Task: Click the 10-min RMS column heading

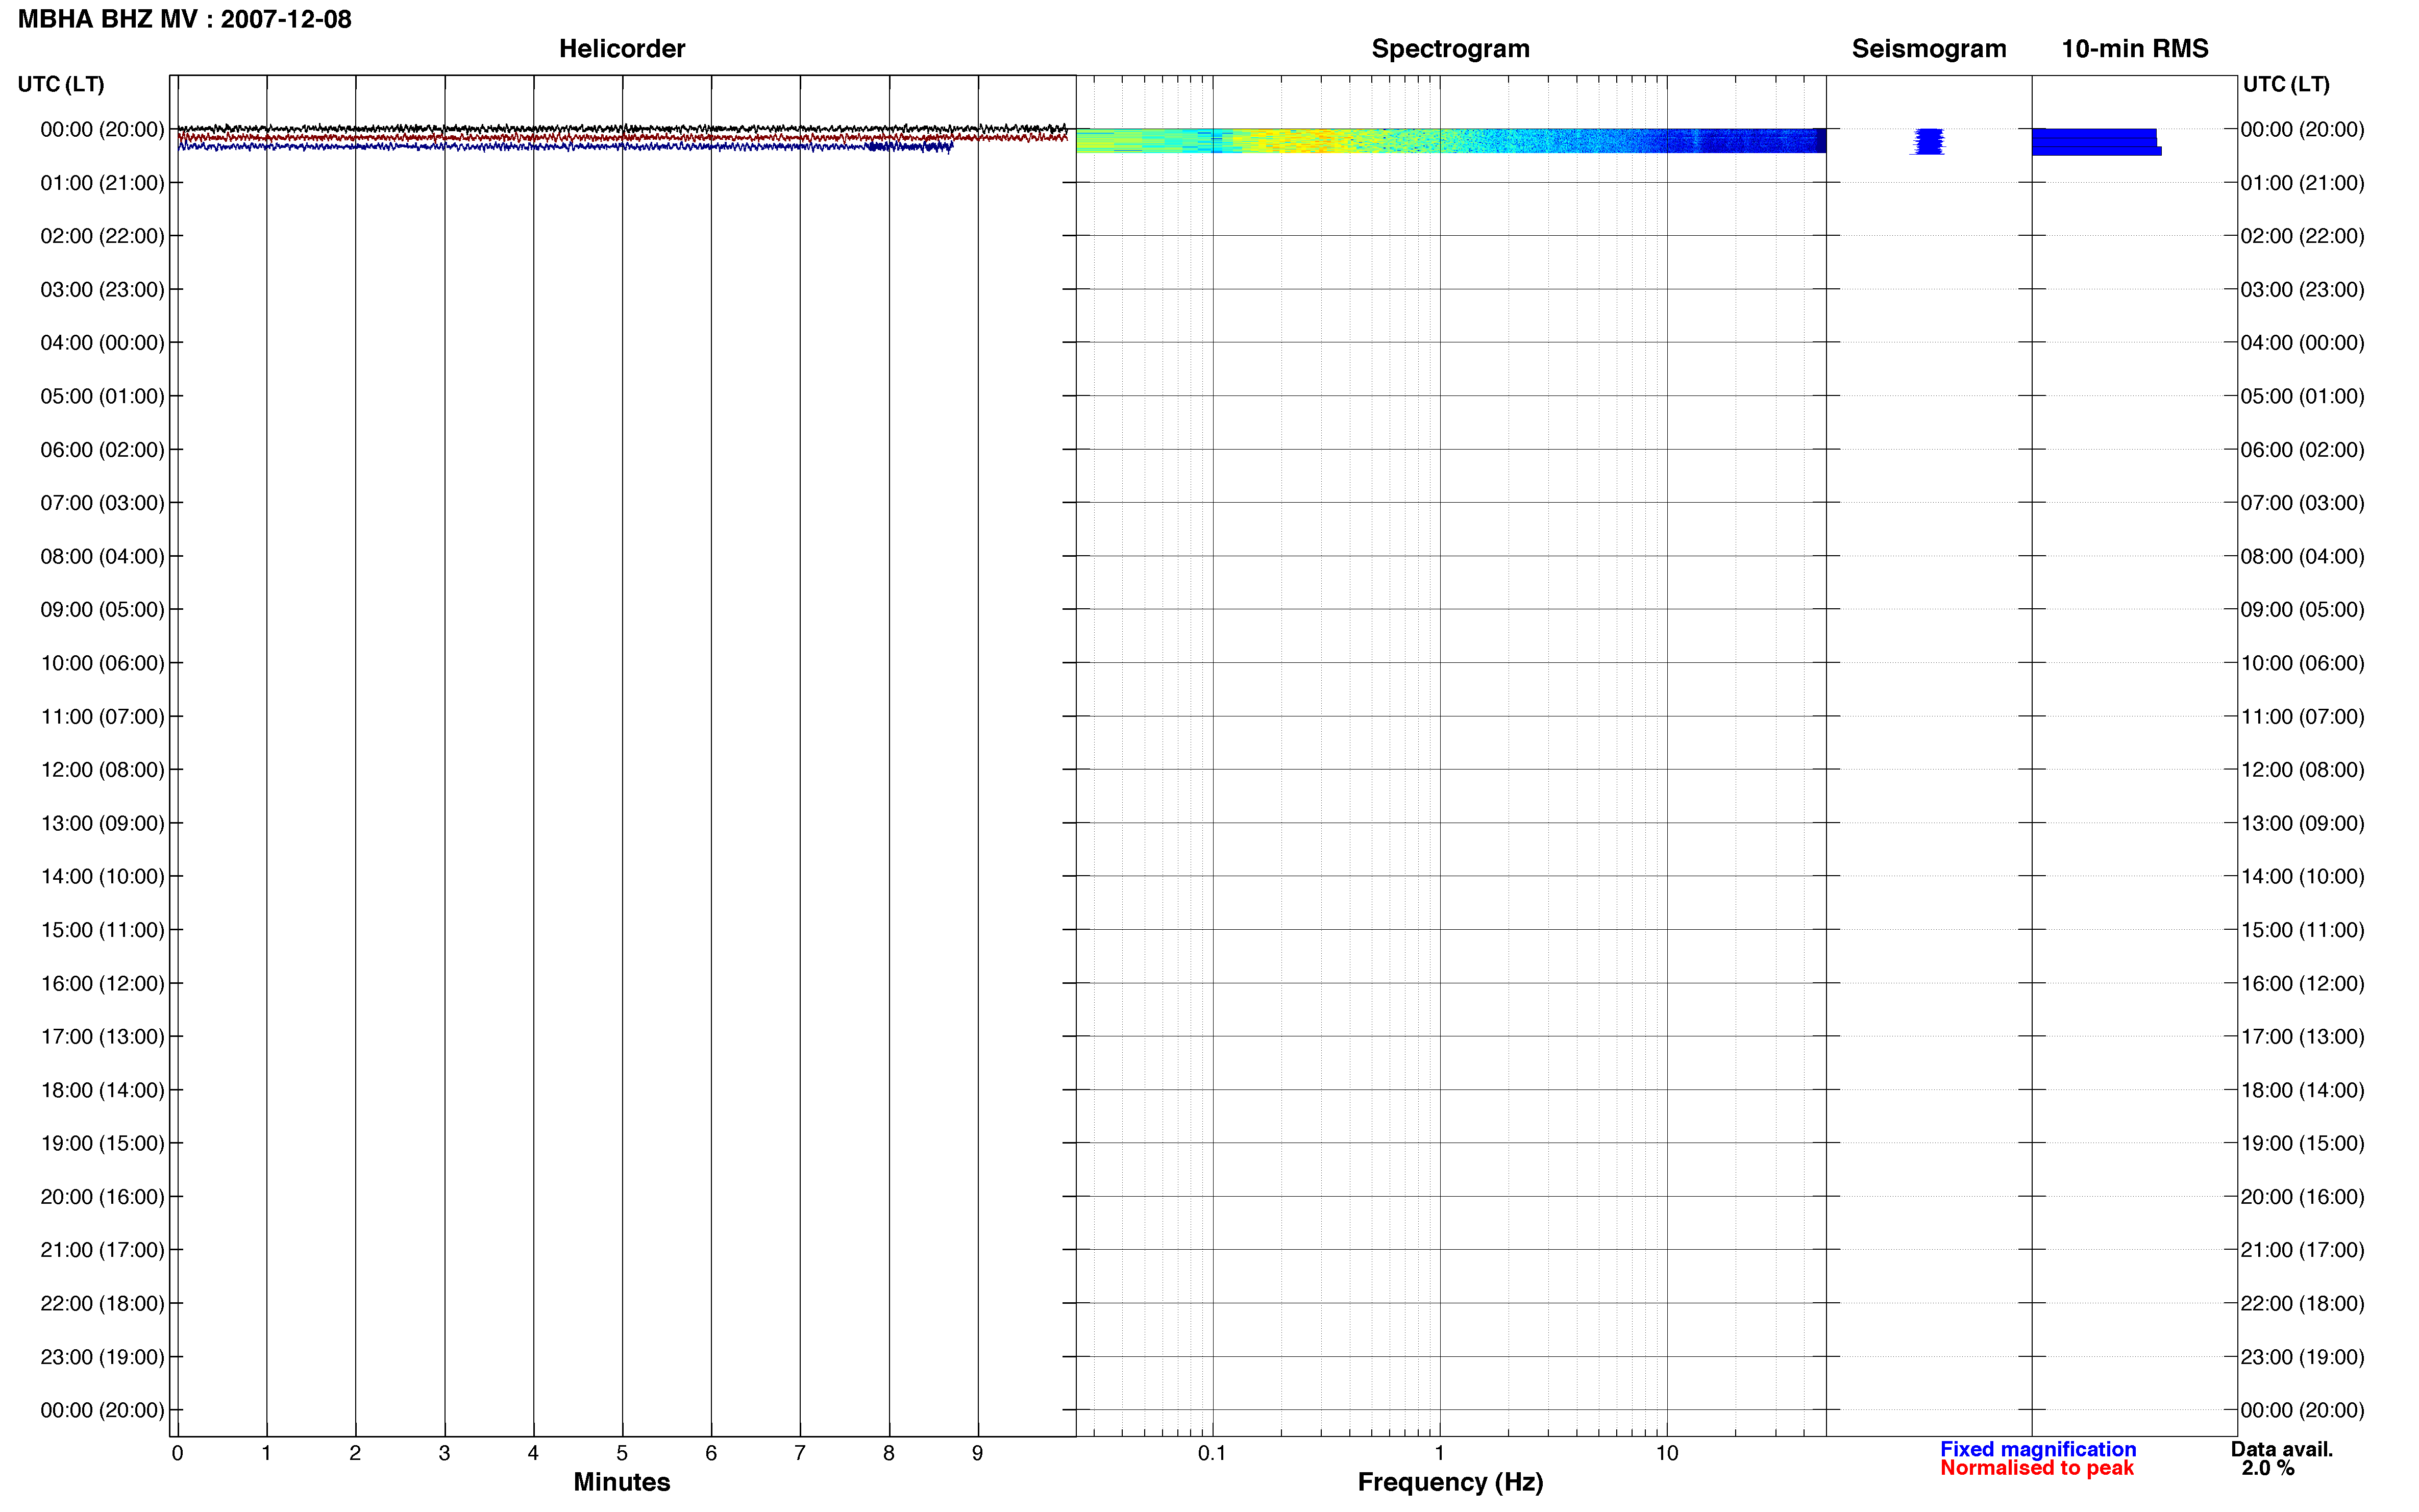Action: (x=2135, y=49)
